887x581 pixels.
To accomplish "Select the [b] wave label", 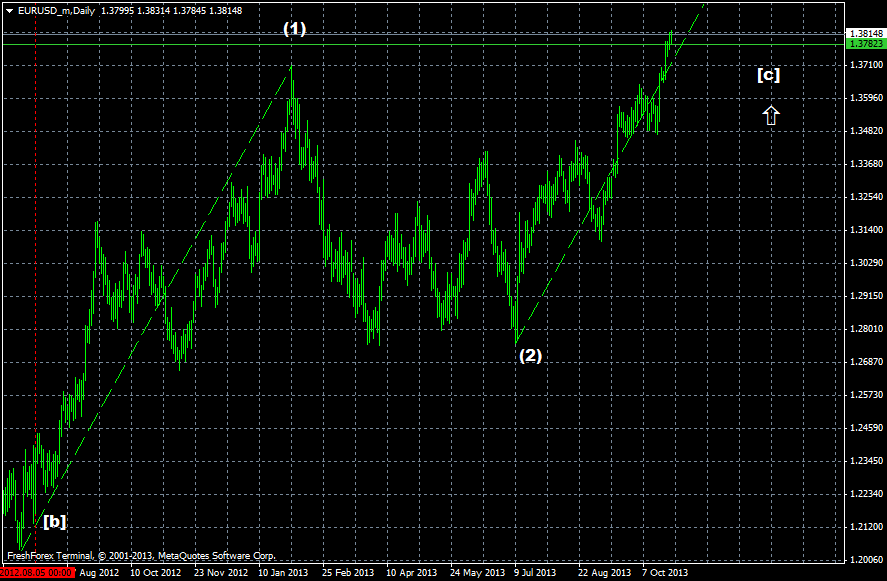I will [x=54, y=521].
